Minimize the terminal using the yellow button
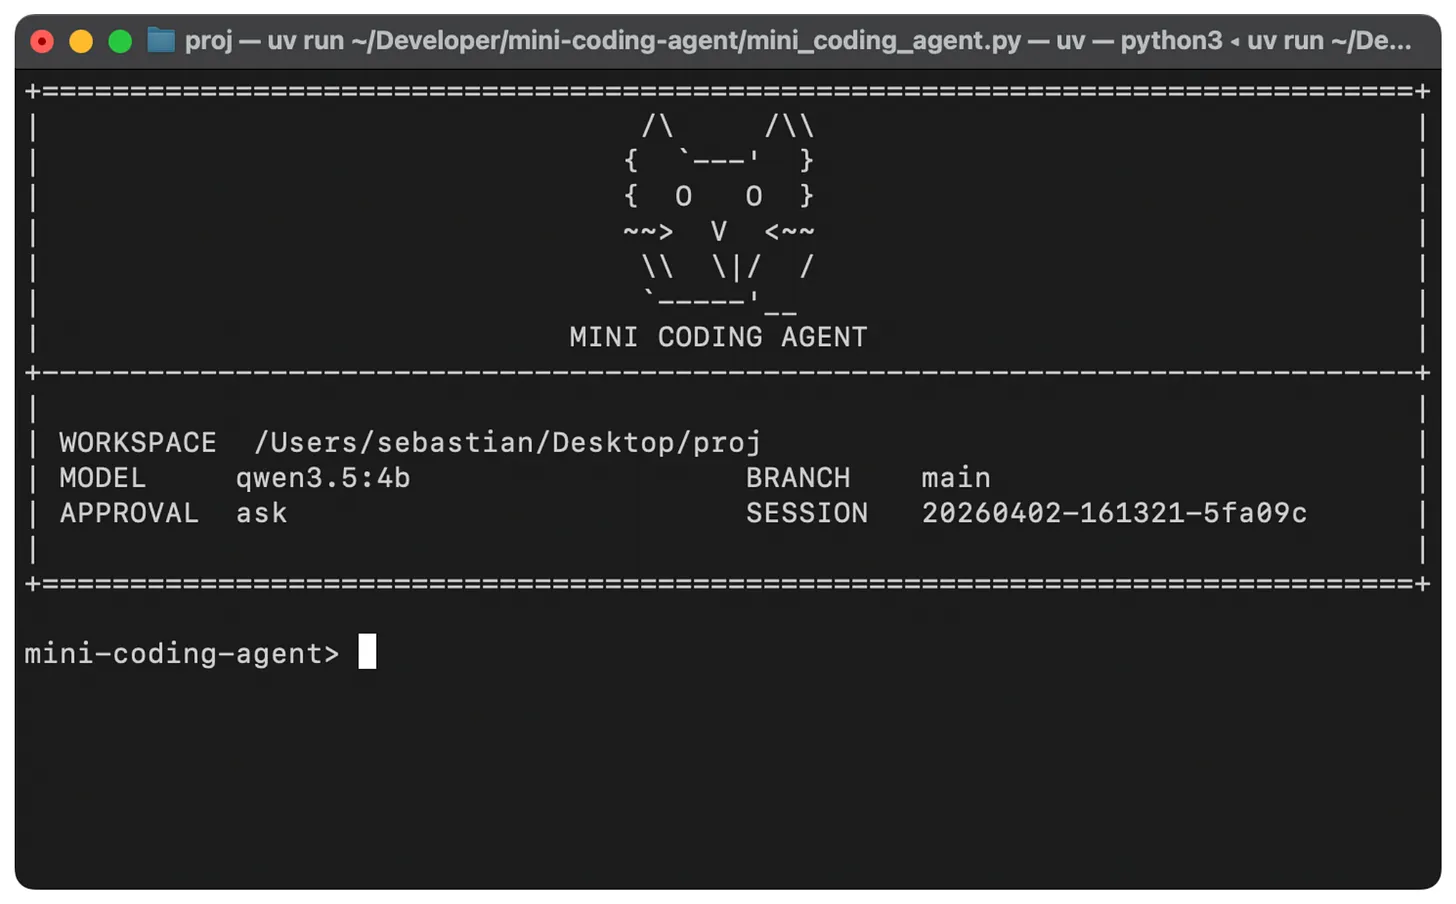Image resolution: width=1456 pixels, height=904 pixels. [81, 41]
